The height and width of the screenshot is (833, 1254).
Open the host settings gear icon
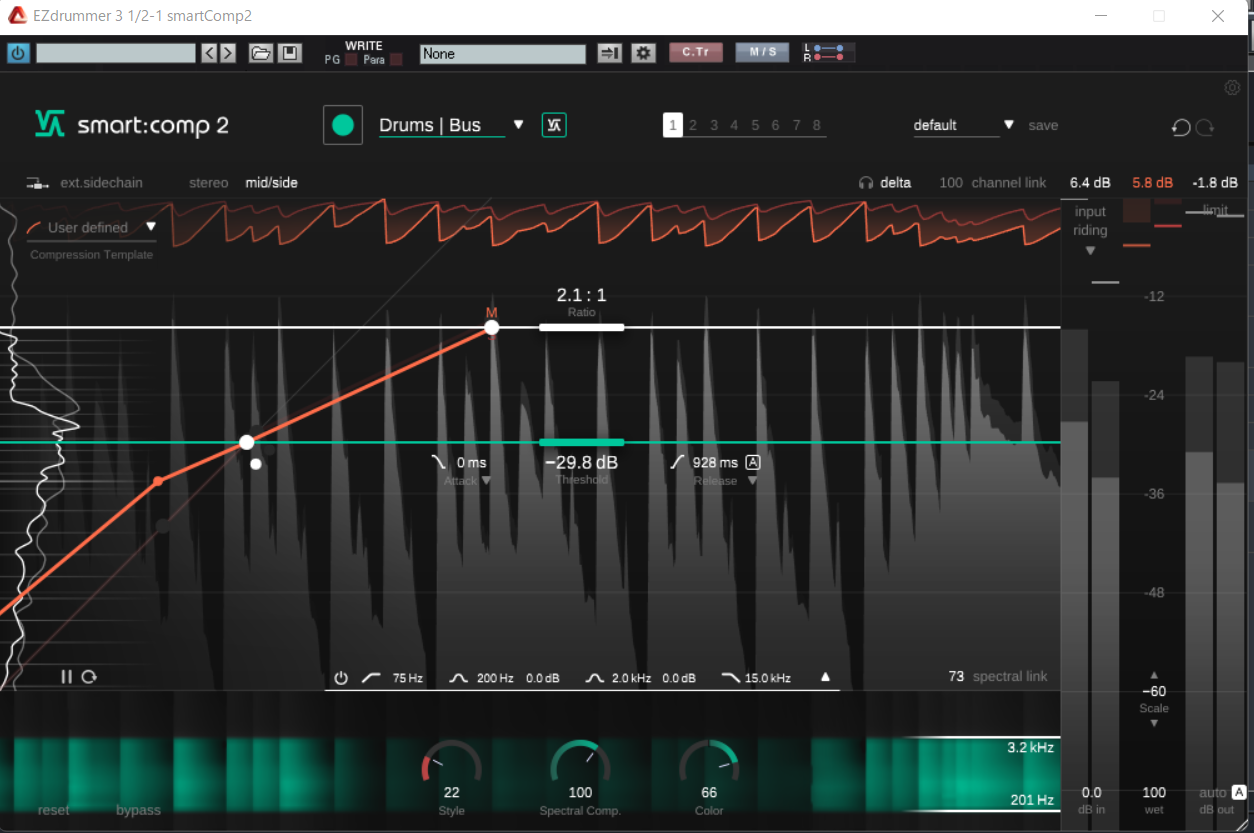644,53
